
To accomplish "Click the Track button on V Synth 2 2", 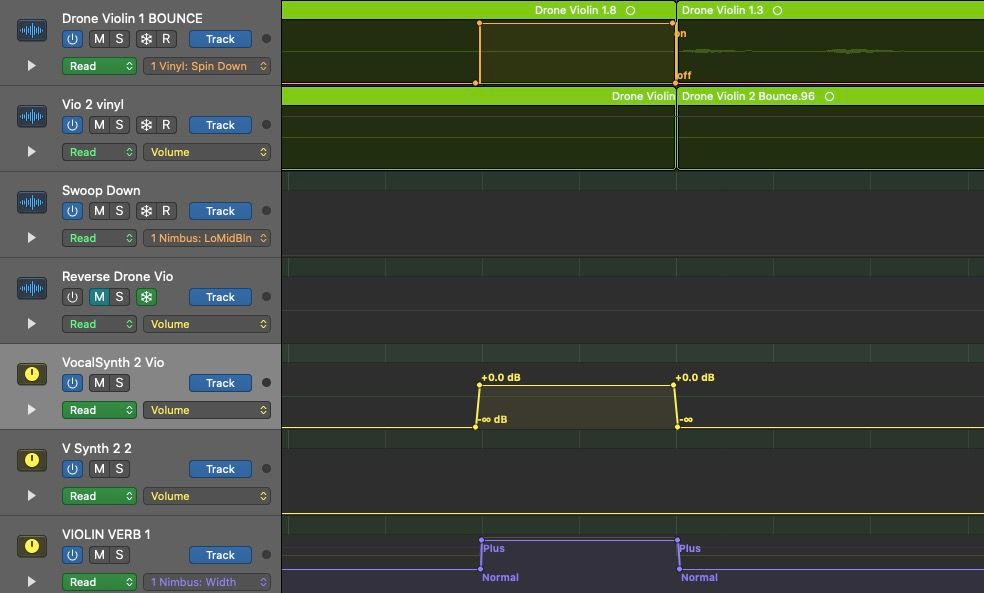I will (219, 469).
